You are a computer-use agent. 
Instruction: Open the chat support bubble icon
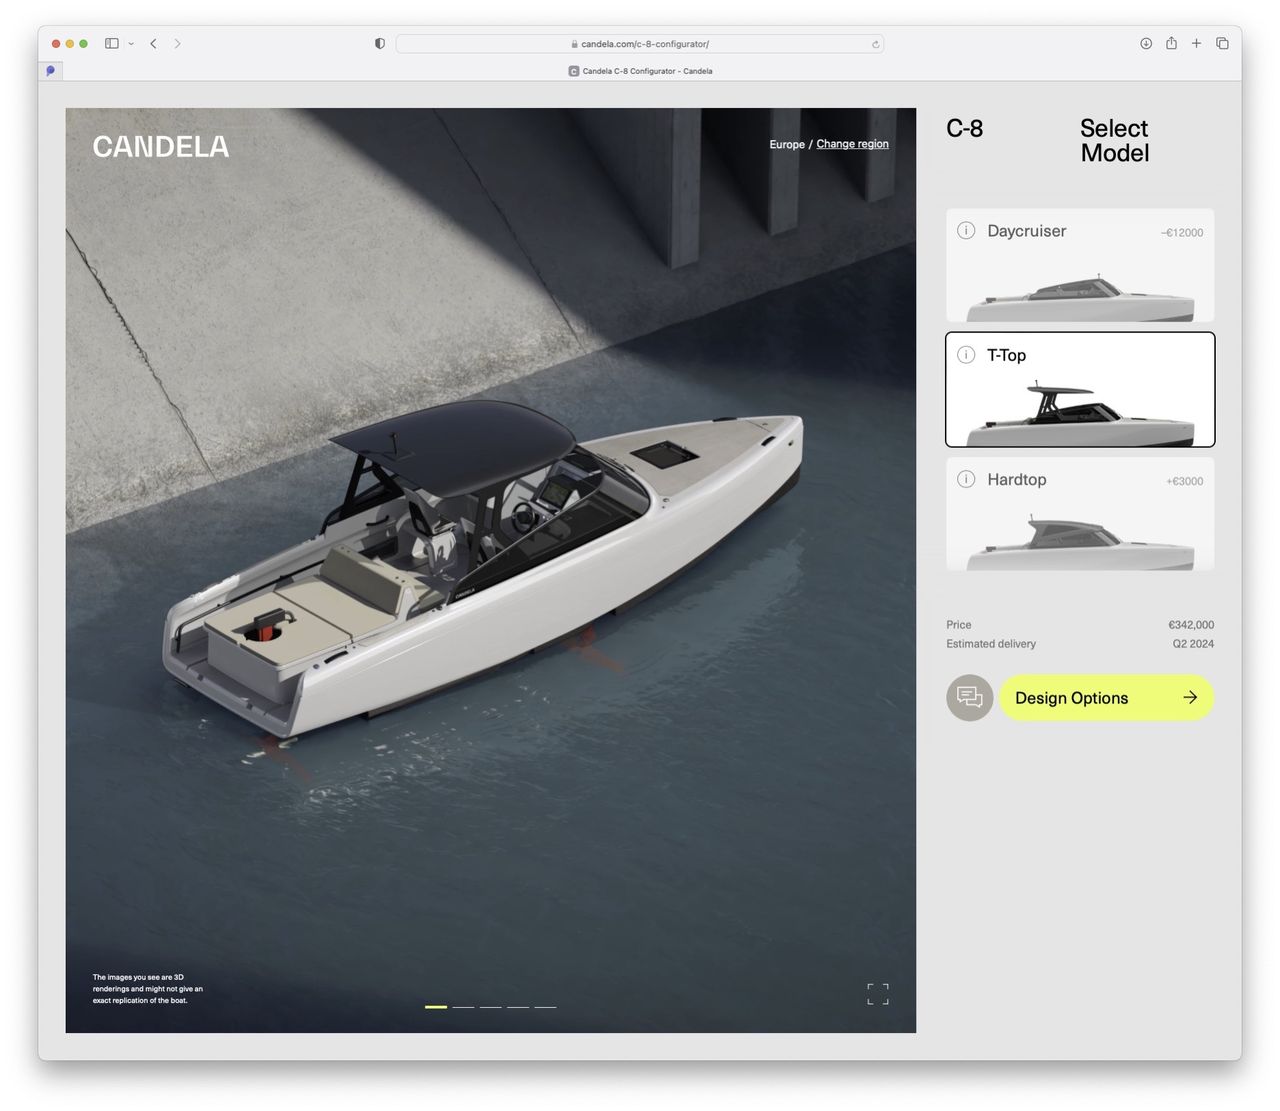pos(969,698)
